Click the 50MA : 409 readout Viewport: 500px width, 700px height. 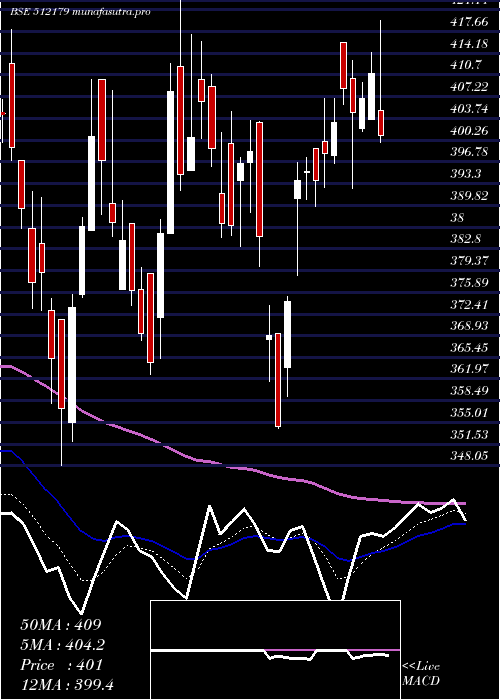61,625
